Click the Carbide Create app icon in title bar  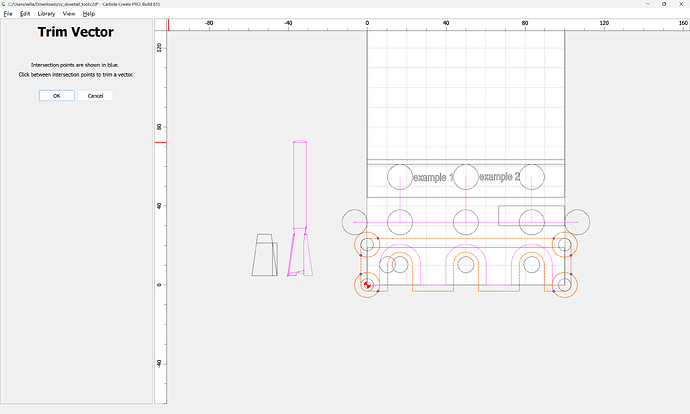(x=4, y=4)
